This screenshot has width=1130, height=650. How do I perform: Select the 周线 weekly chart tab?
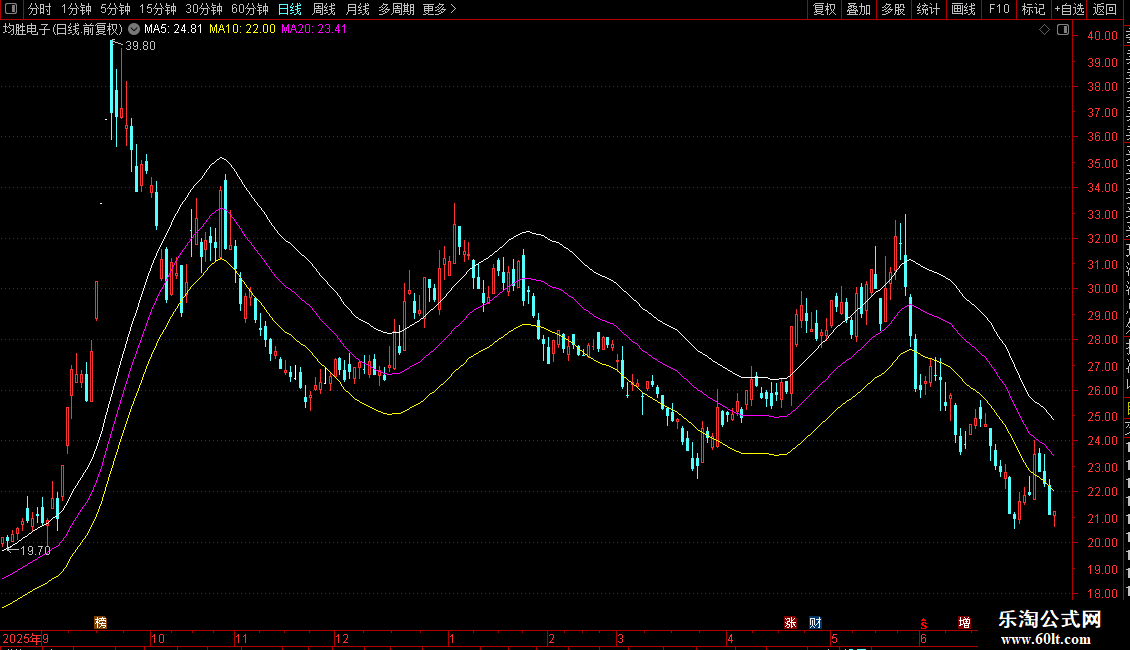point(324,9)
